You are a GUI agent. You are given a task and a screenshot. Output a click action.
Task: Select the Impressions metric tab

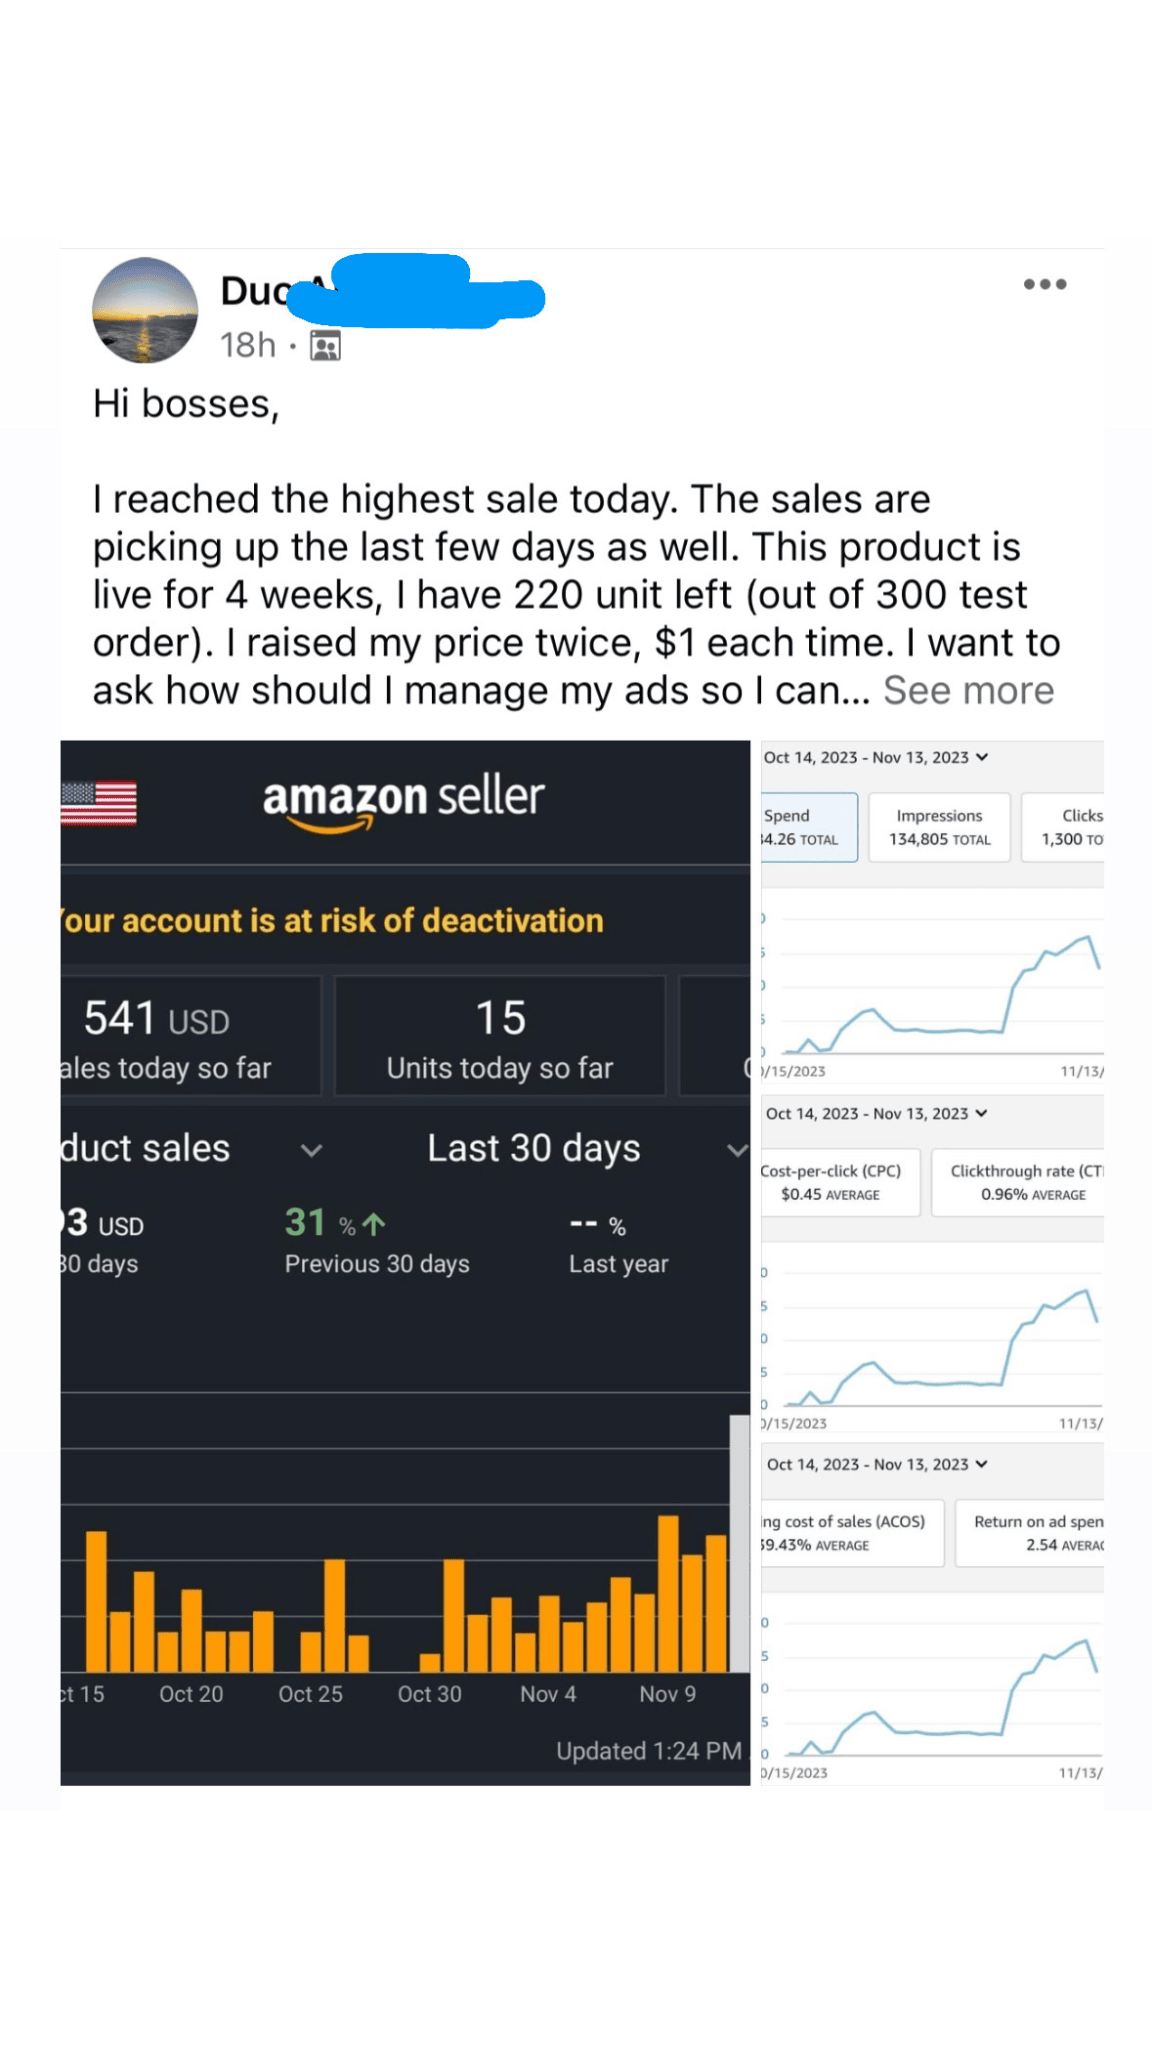[x=939, y=827]
